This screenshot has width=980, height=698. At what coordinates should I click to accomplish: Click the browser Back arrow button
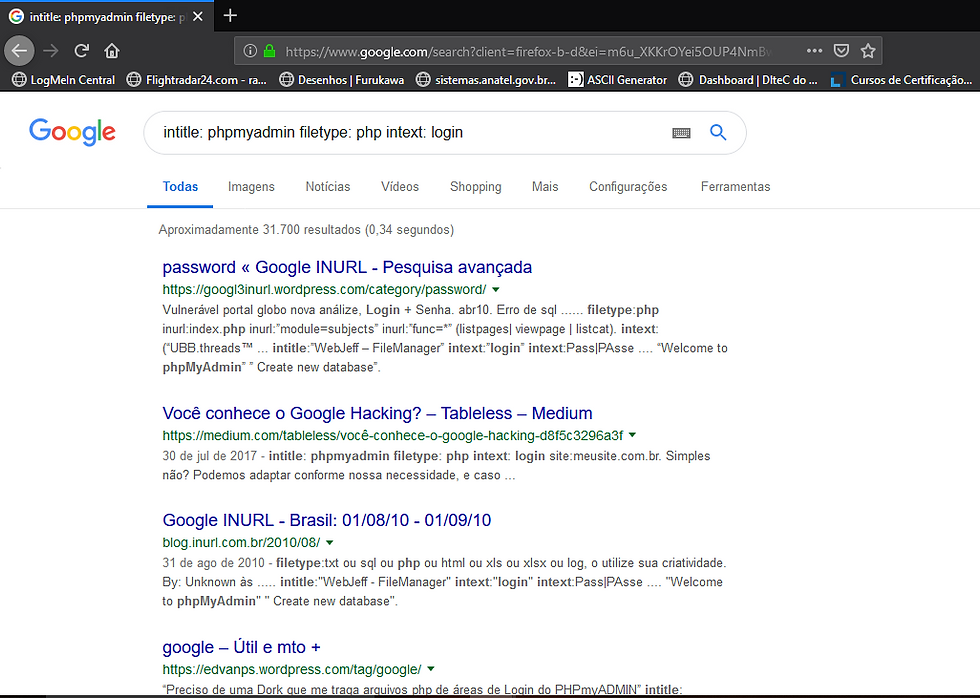point(19,51)
